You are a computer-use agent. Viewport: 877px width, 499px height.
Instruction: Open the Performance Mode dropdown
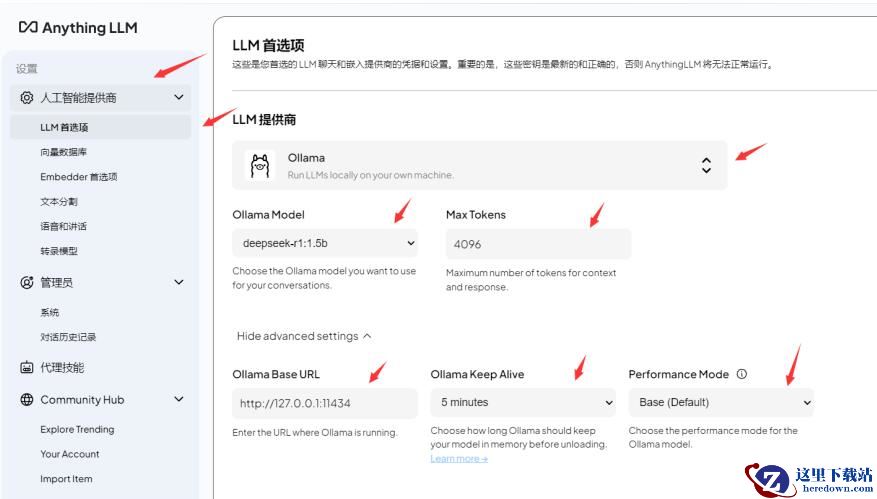click(721, 403)
